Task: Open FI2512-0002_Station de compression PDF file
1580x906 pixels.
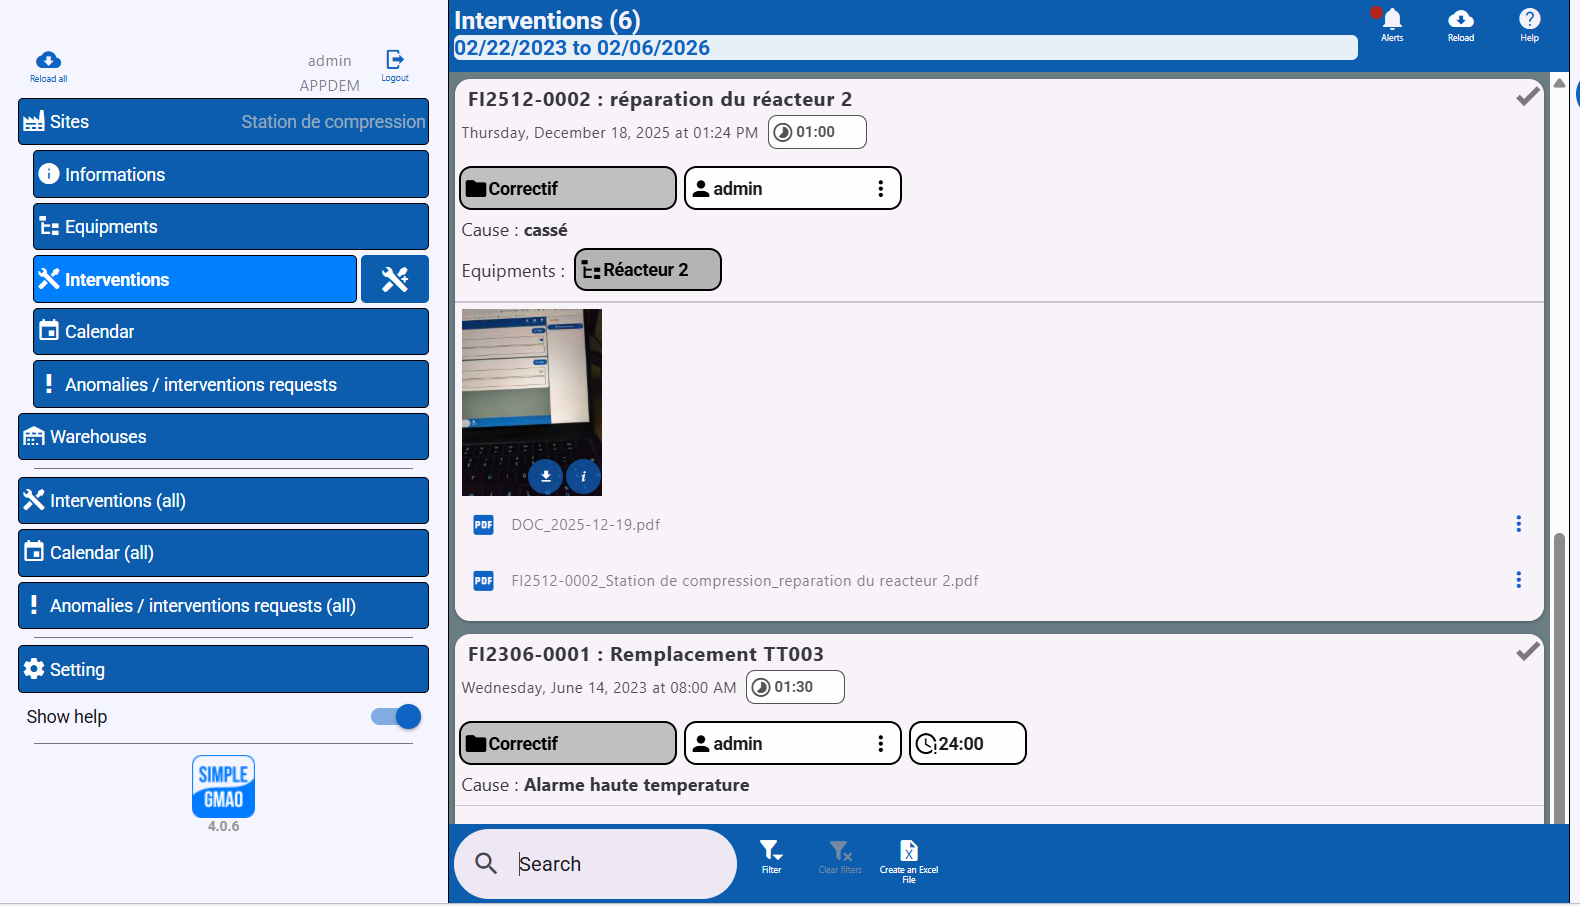Action: 745,581
